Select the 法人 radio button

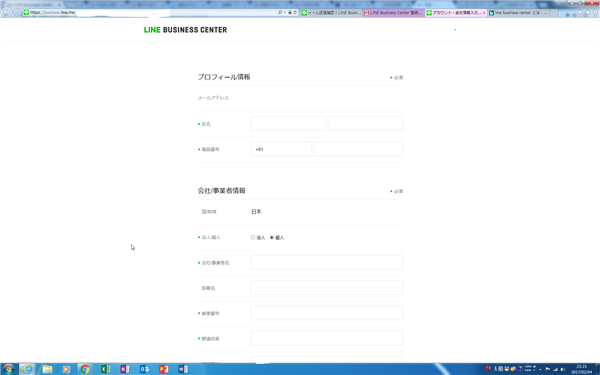tap(253, 238)
